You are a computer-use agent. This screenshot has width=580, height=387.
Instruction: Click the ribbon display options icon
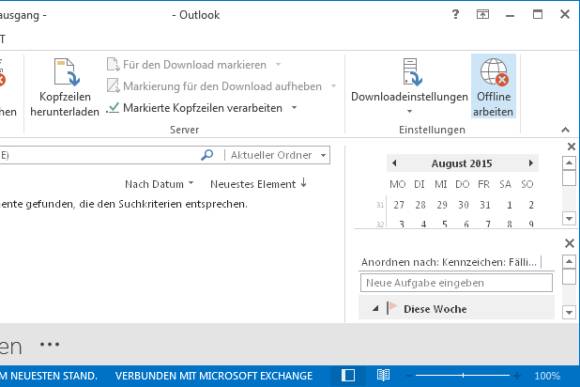(482, 15)
